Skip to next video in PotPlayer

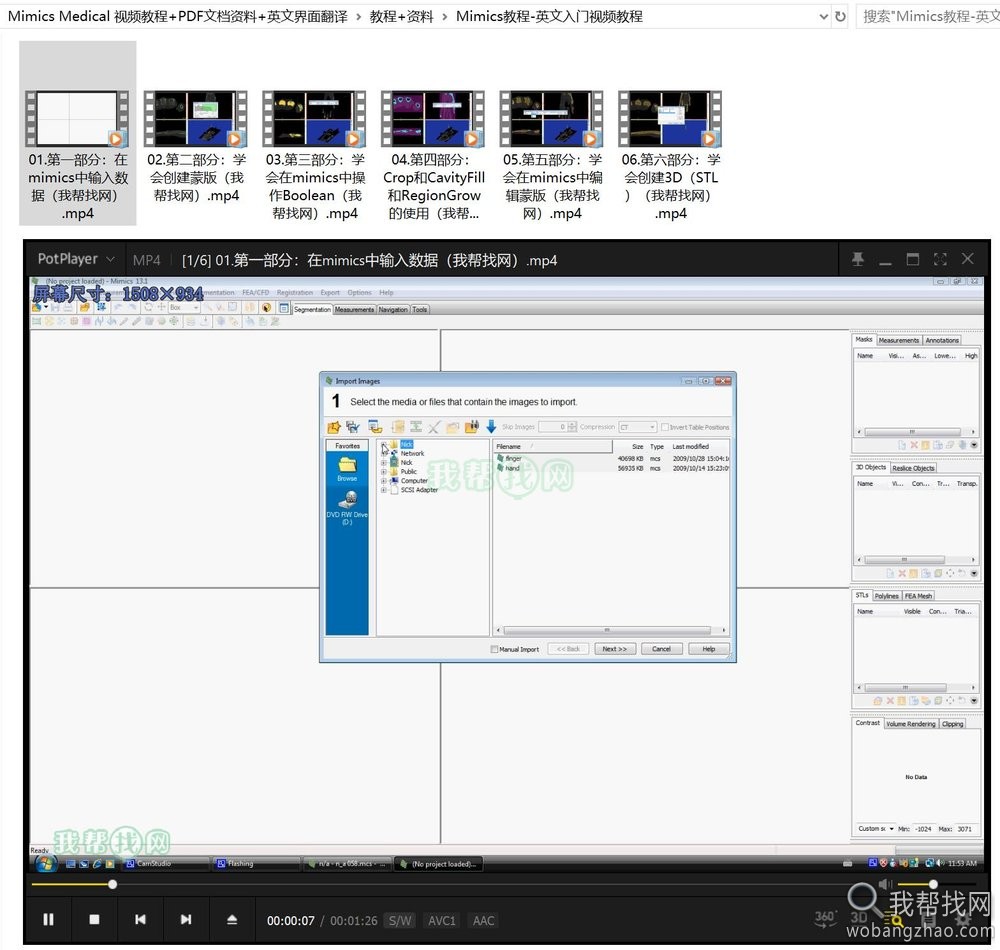point(186,919)
